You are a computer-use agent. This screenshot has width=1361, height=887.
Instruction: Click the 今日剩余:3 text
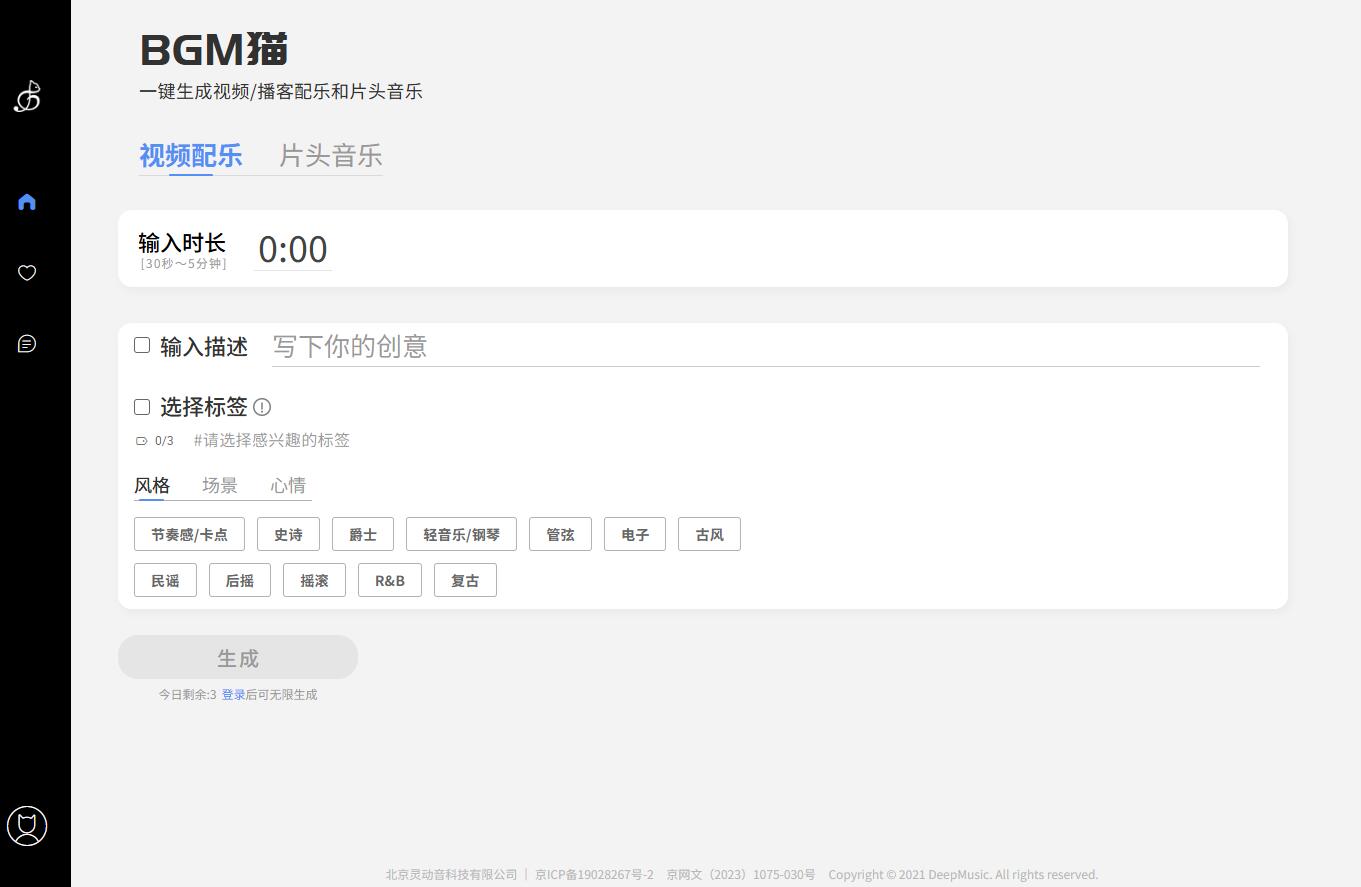point(187,695)
